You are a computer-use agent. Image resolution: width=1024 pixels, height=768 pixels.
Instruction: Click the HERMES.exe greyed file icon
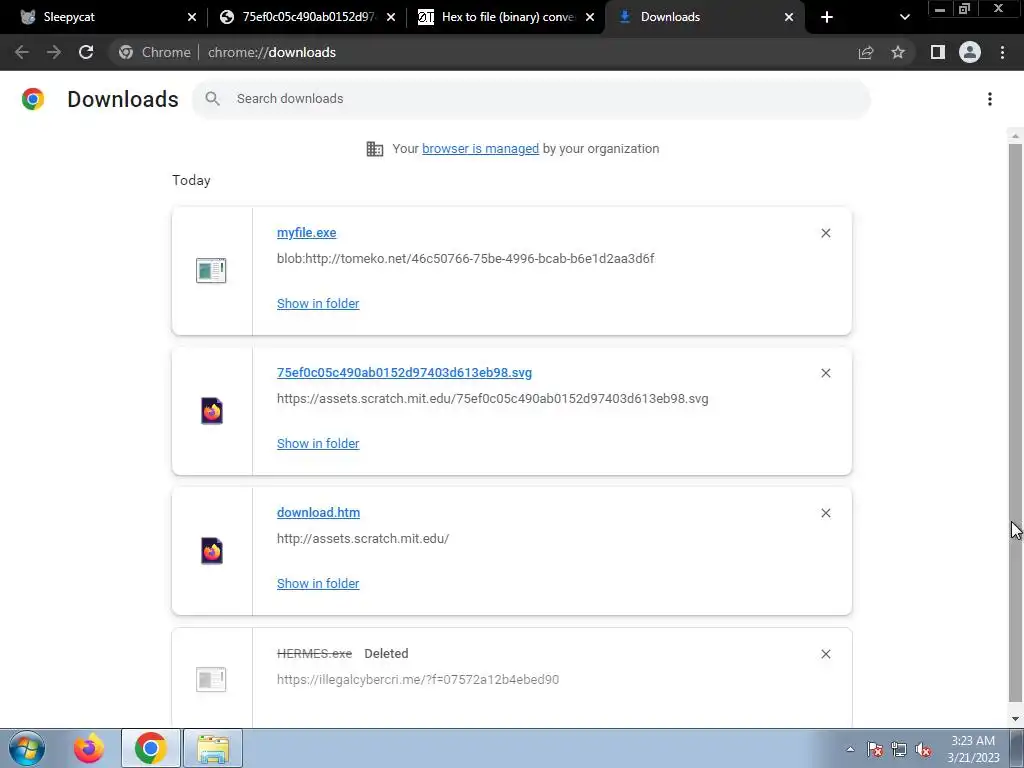pos(211,679)
